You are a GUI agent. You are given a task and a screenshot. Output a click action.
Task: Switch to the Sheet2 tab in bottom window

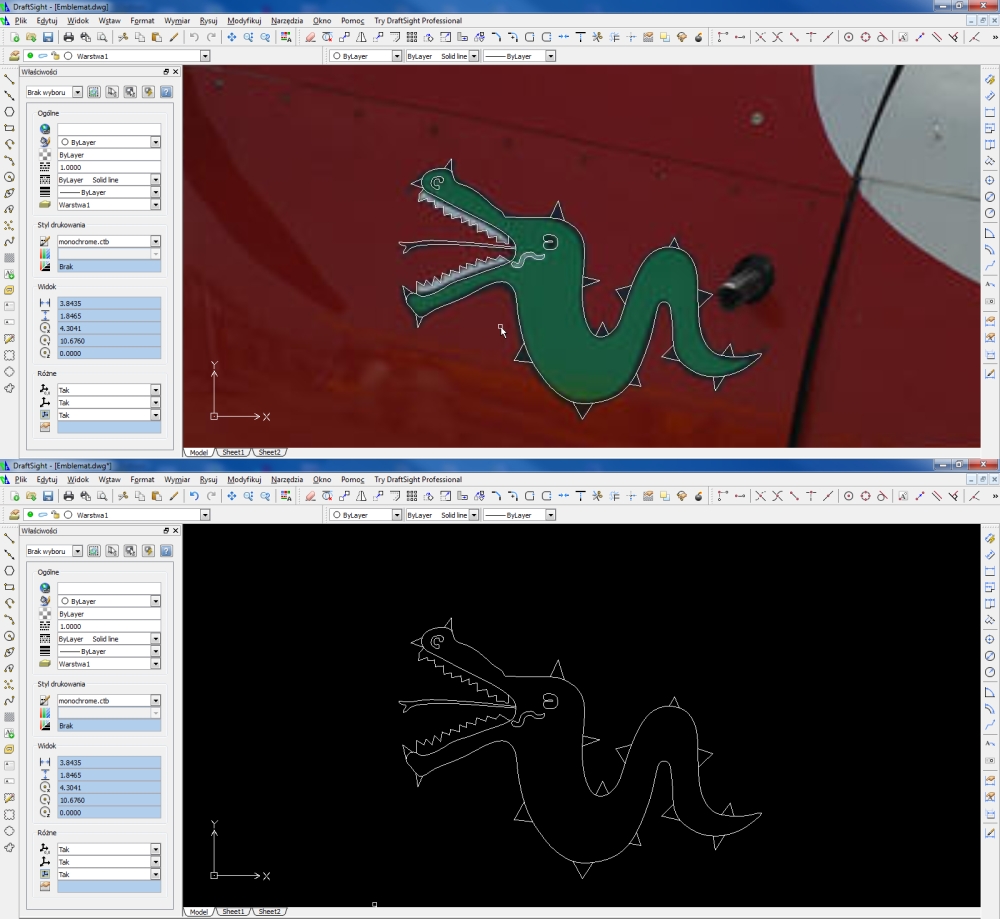click(268, 912)
